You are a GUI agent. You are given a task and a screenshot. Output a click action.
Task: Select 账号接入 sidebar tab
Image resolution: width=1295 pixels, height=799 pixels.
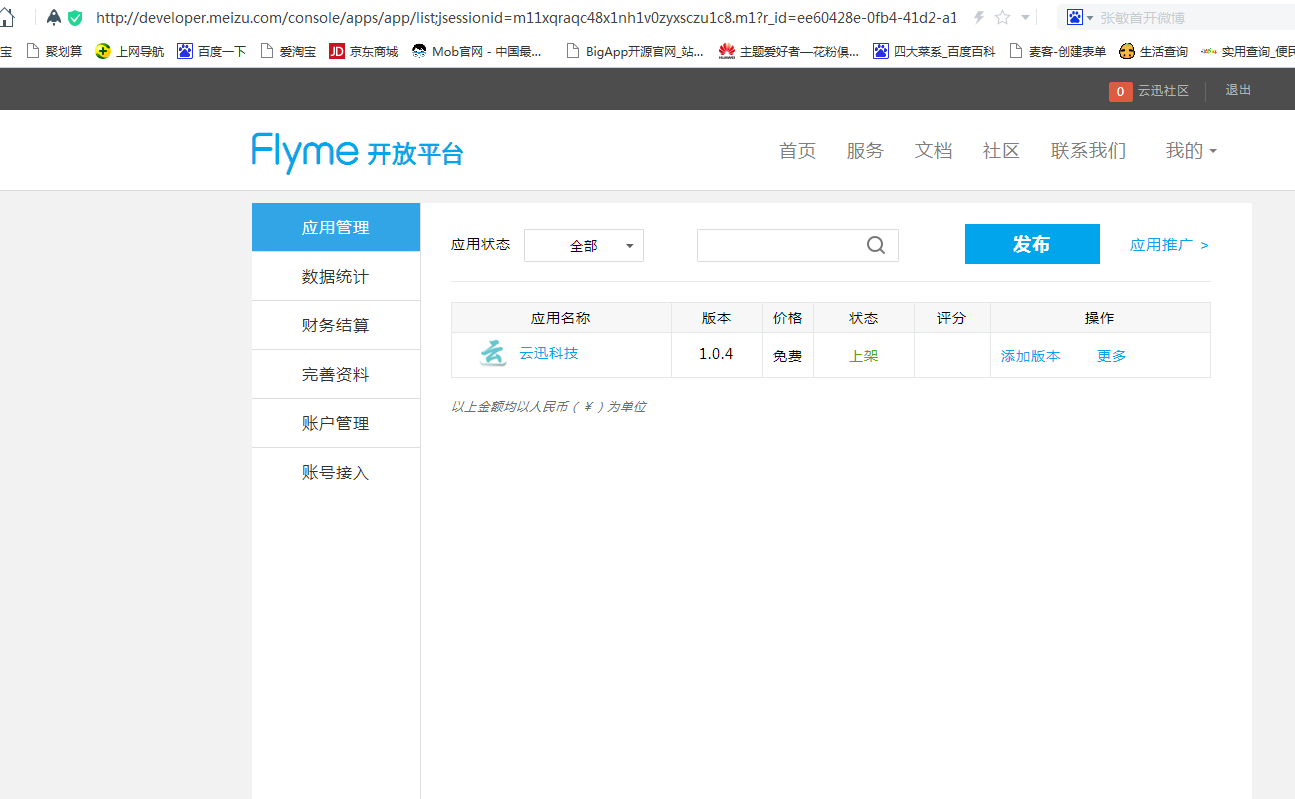[x=336, y=472]
